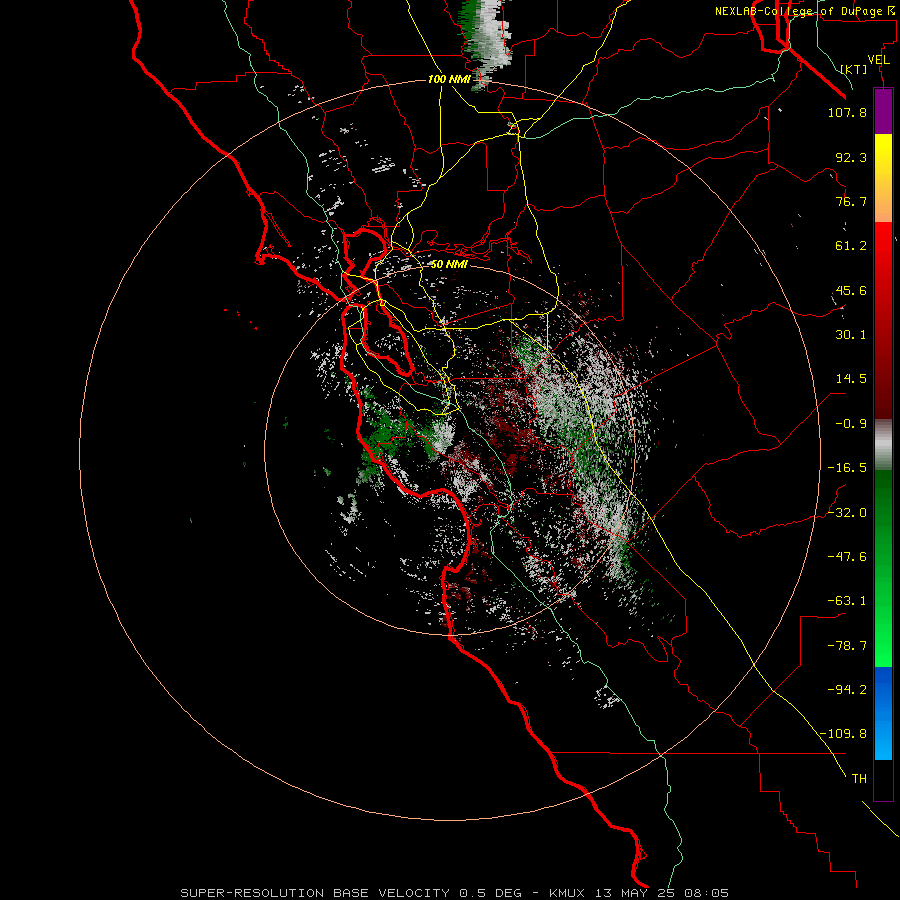
Task: Click the -16.5 velocity scale value
Action: coord(847,468)
